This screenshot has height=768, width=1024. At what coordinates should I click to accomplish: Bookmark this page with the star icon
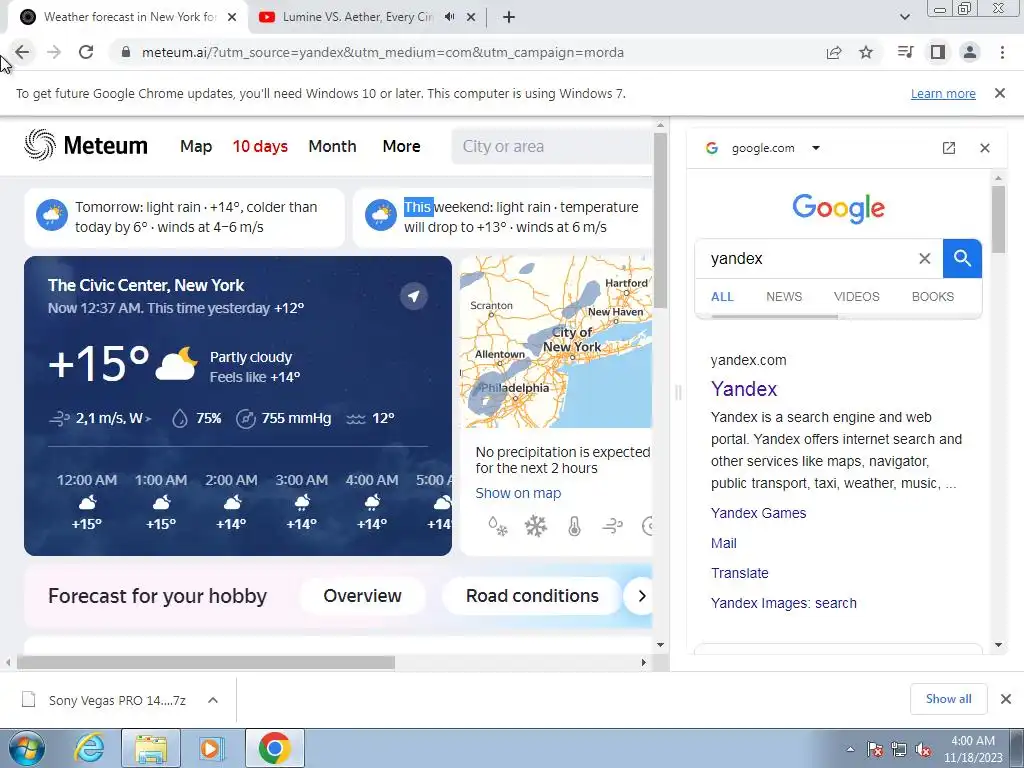[x=866, y=52]
